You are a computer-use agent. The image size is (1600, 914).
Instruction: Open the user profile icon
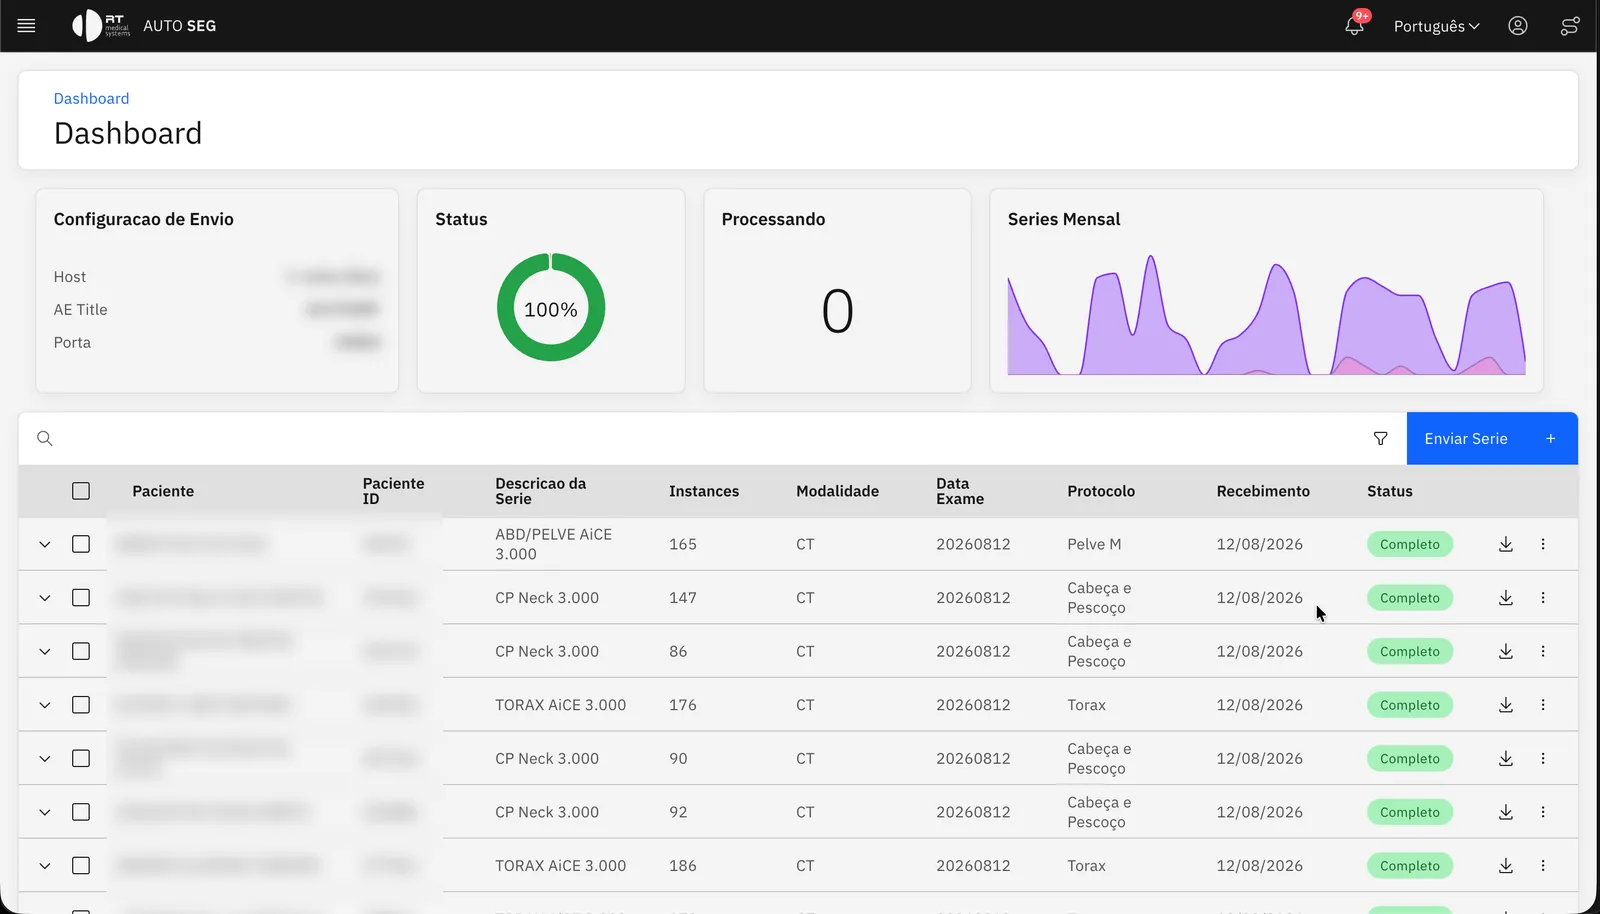(x=1518, y=26)
